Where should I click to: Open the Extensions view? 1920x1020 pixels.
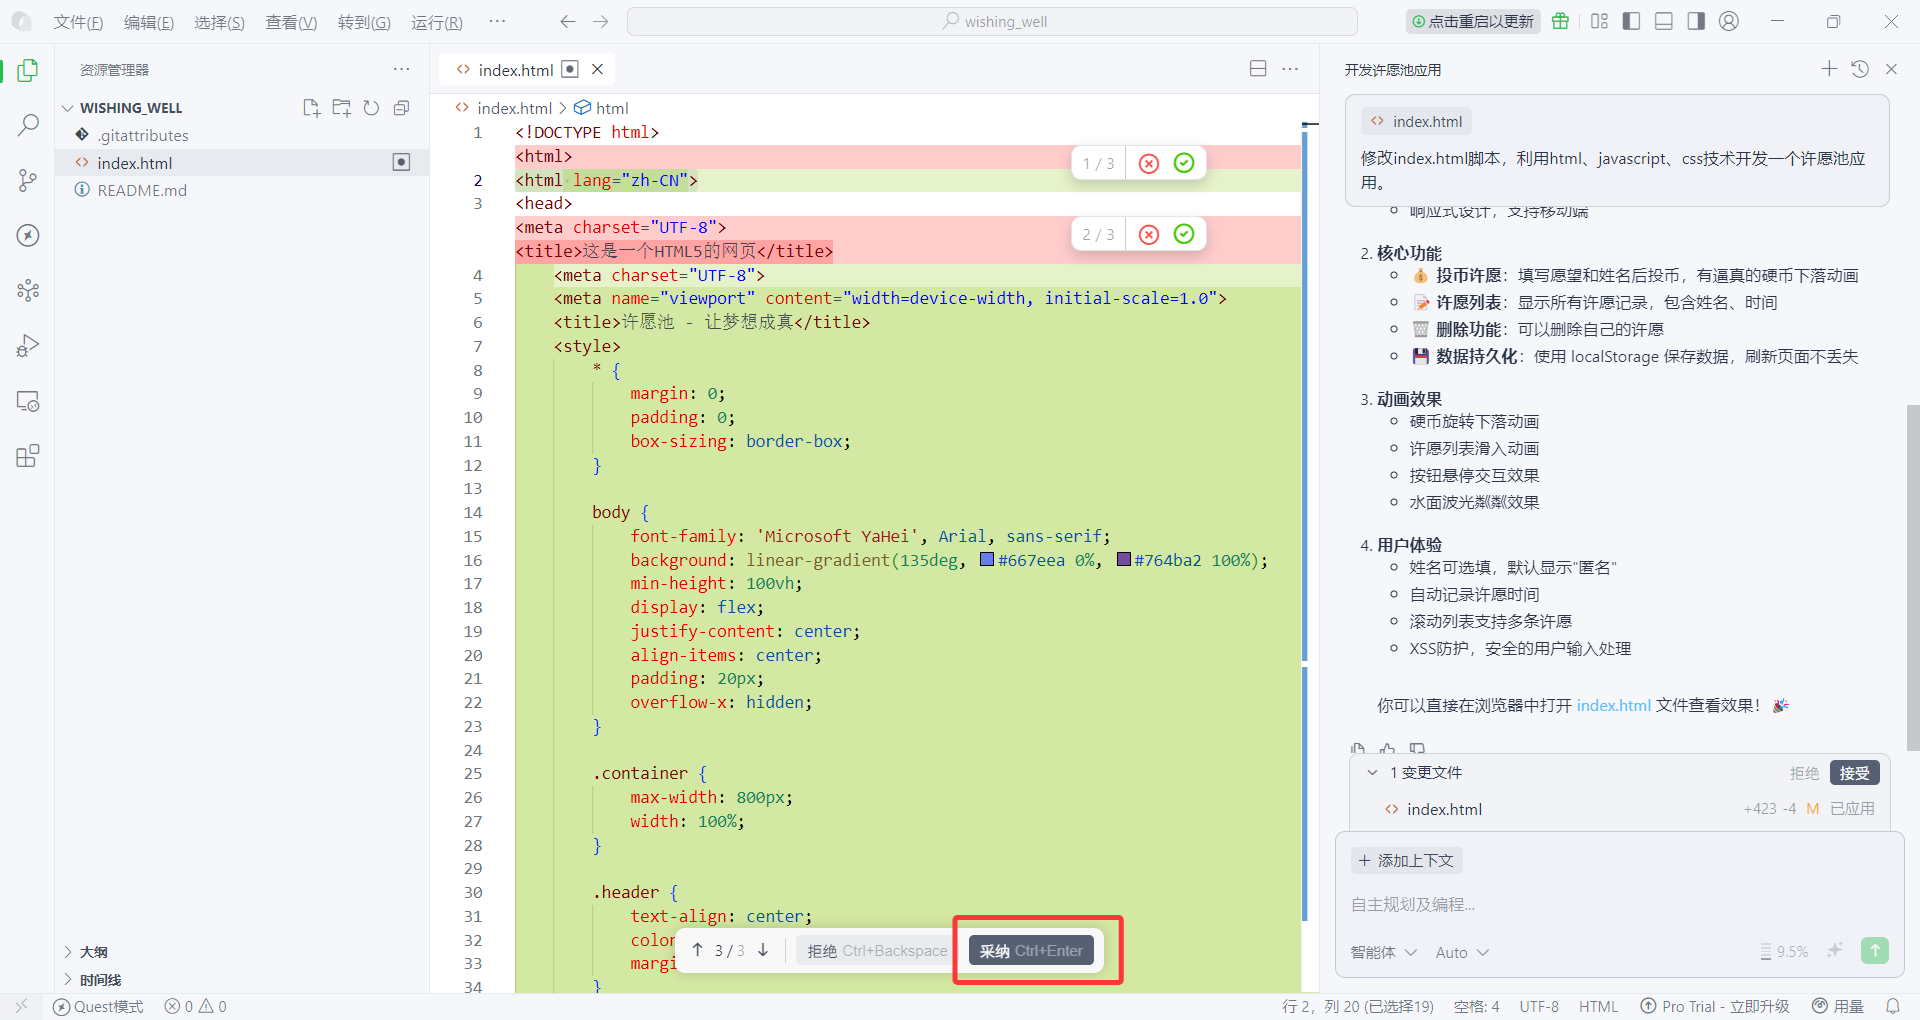tap(28, 456)
